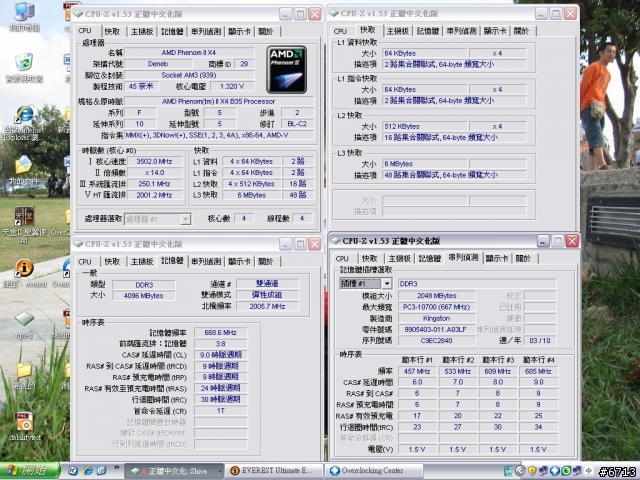640x480 pixels.
Task: Launch the Internet Explorer desktop shortcut
Action: [24, 122]
